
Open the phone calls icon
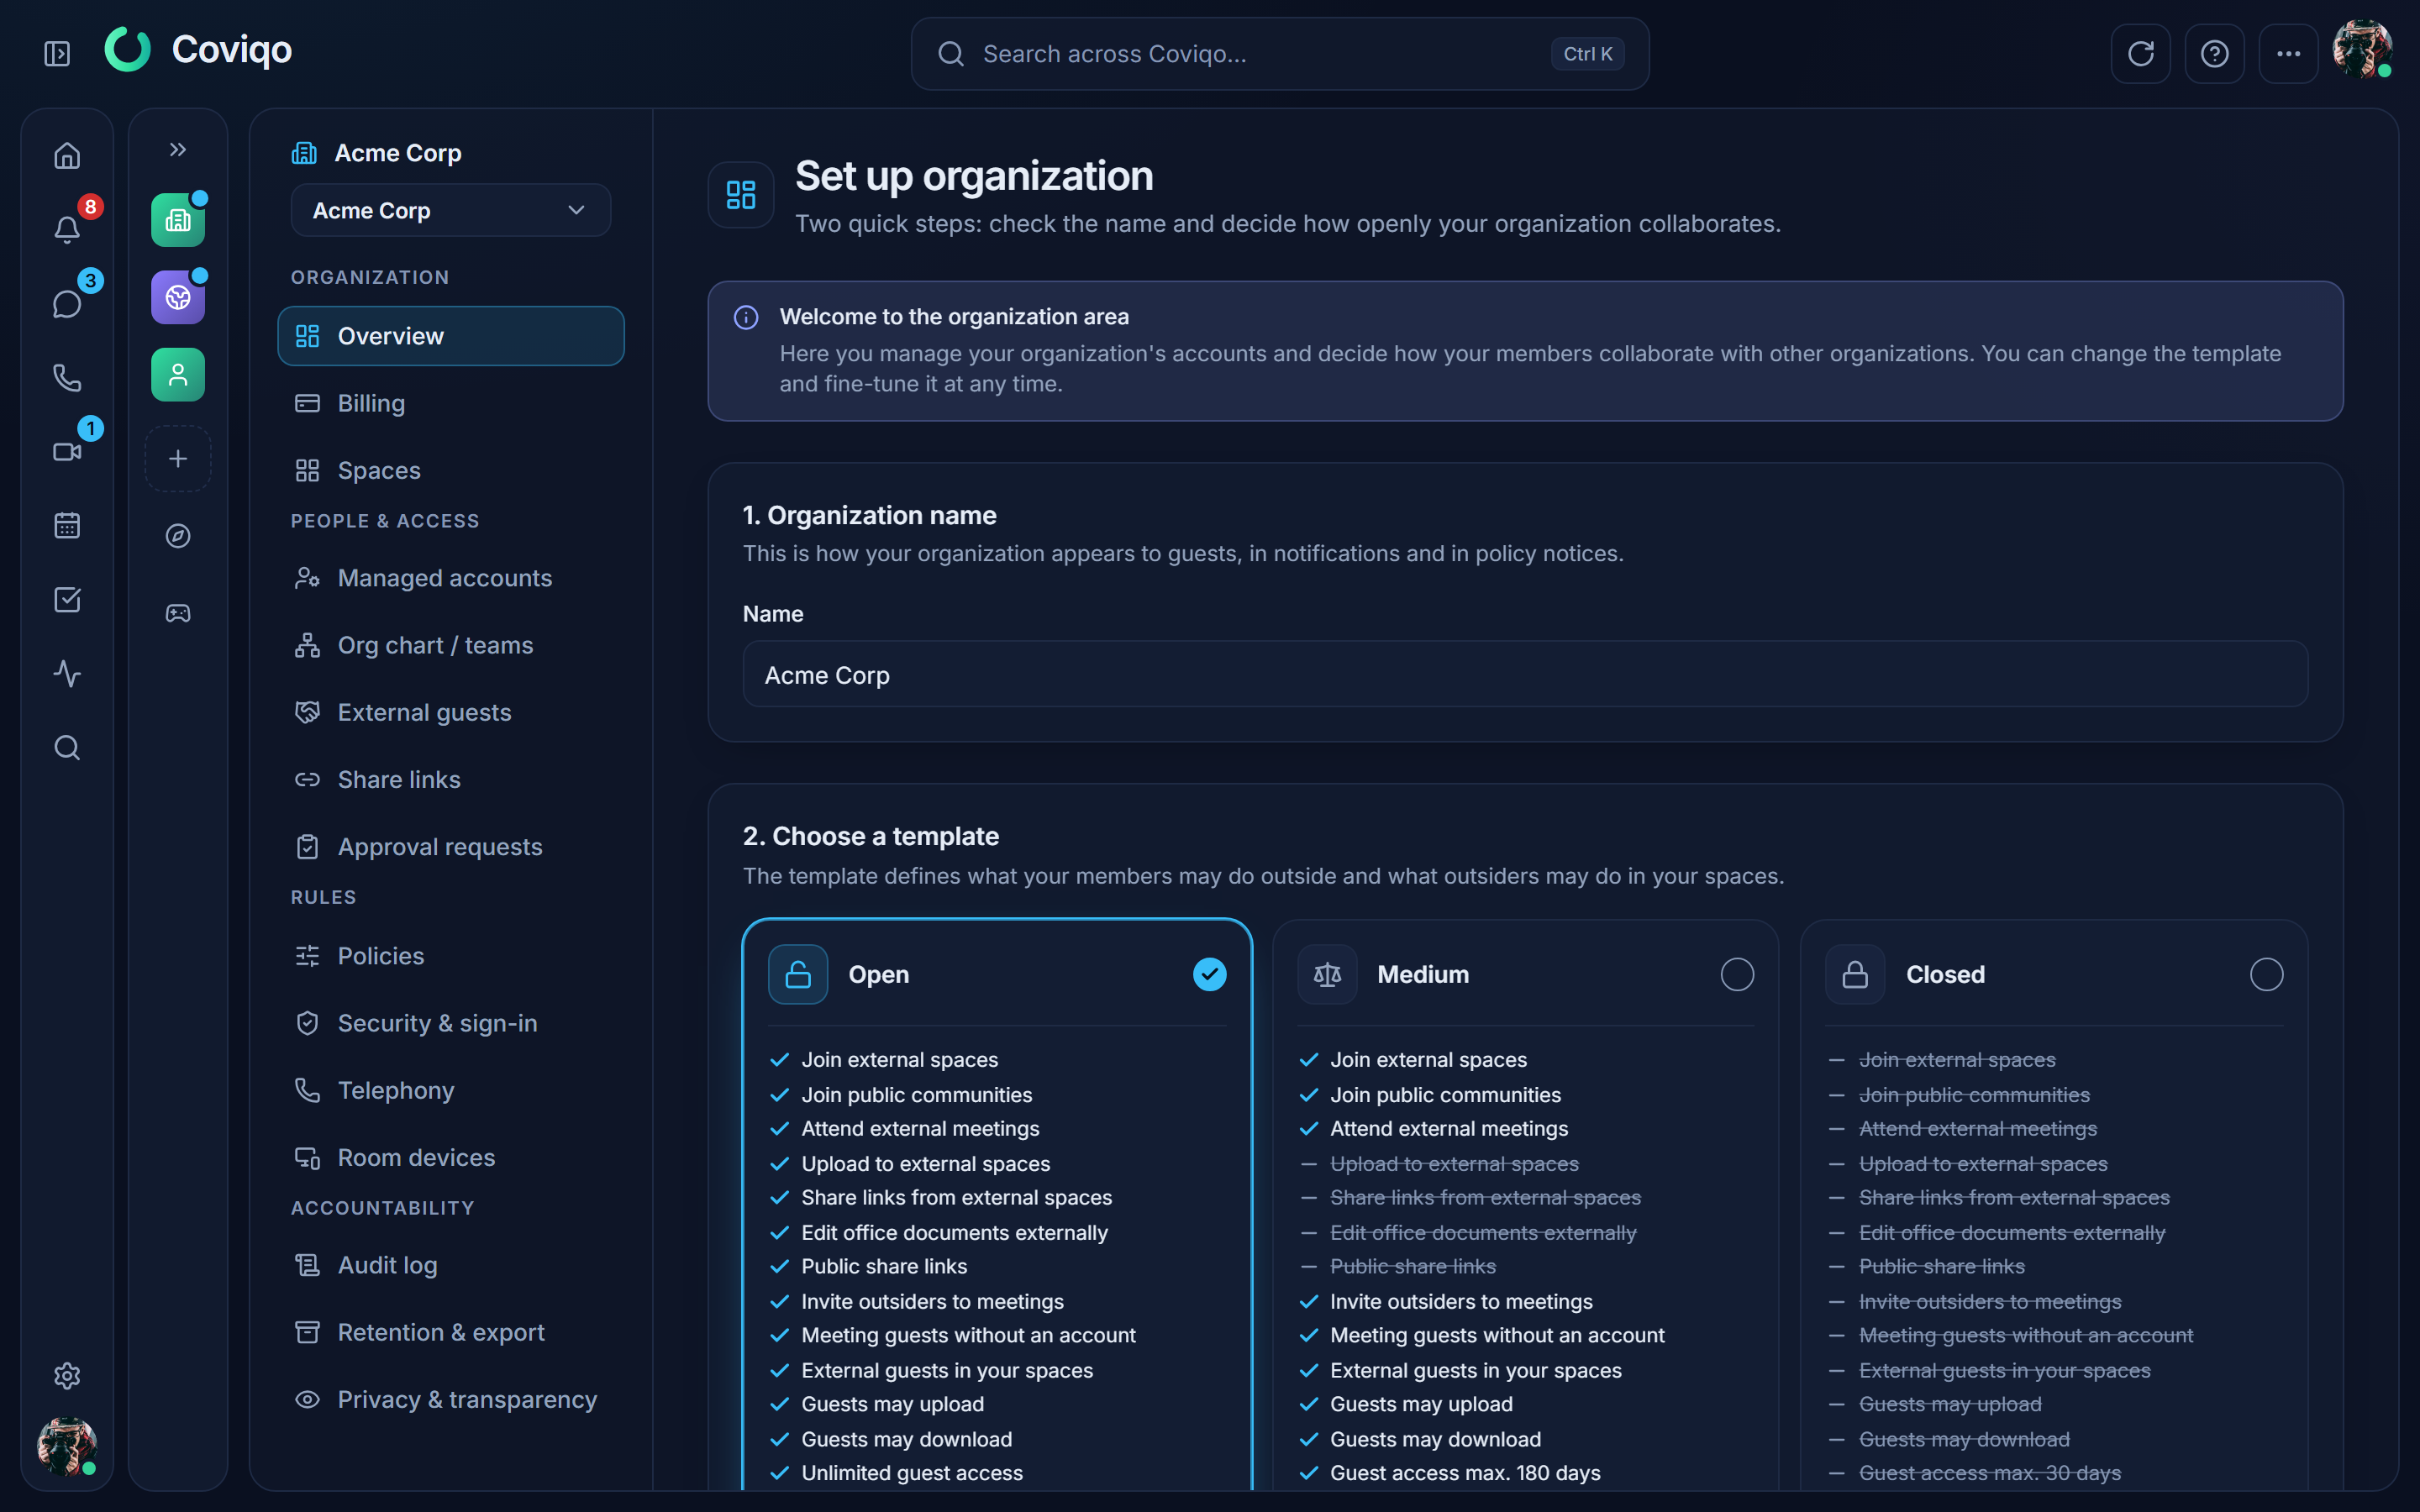pos(67,378)
